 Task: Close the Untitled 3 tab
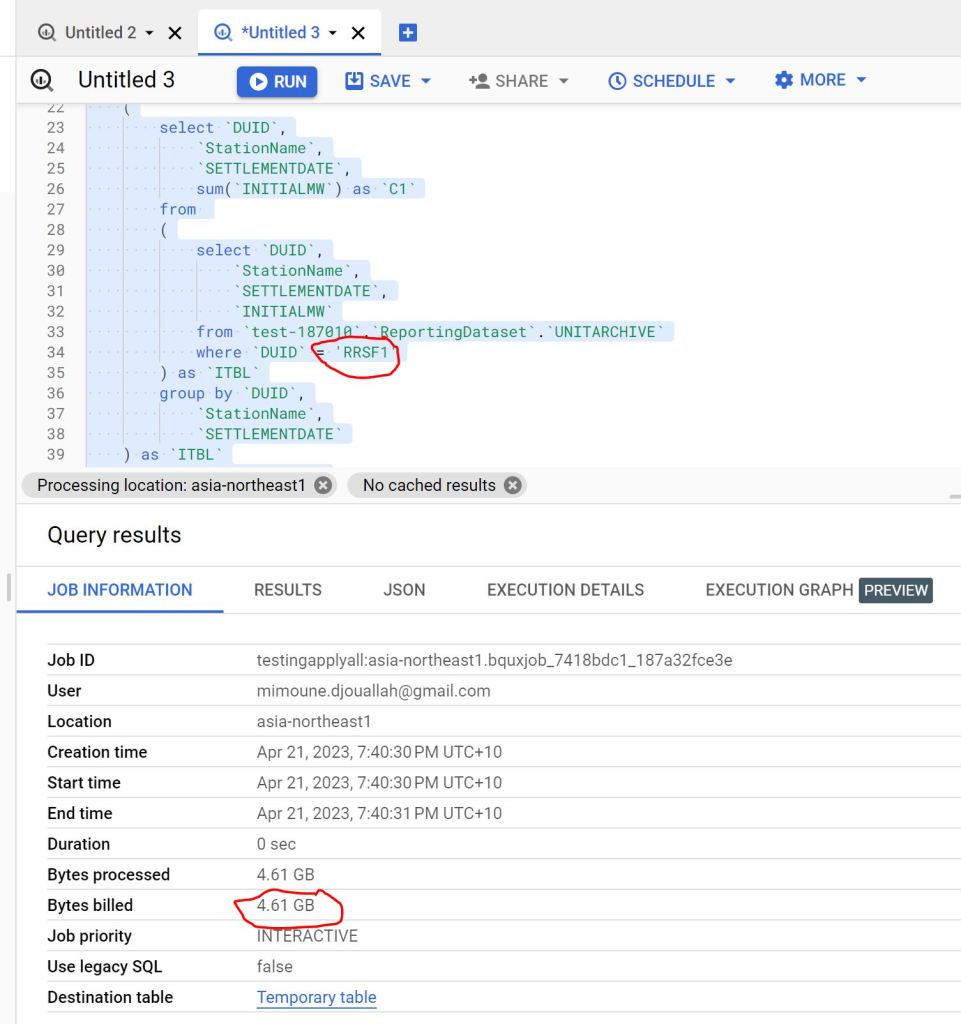(359, 33)
